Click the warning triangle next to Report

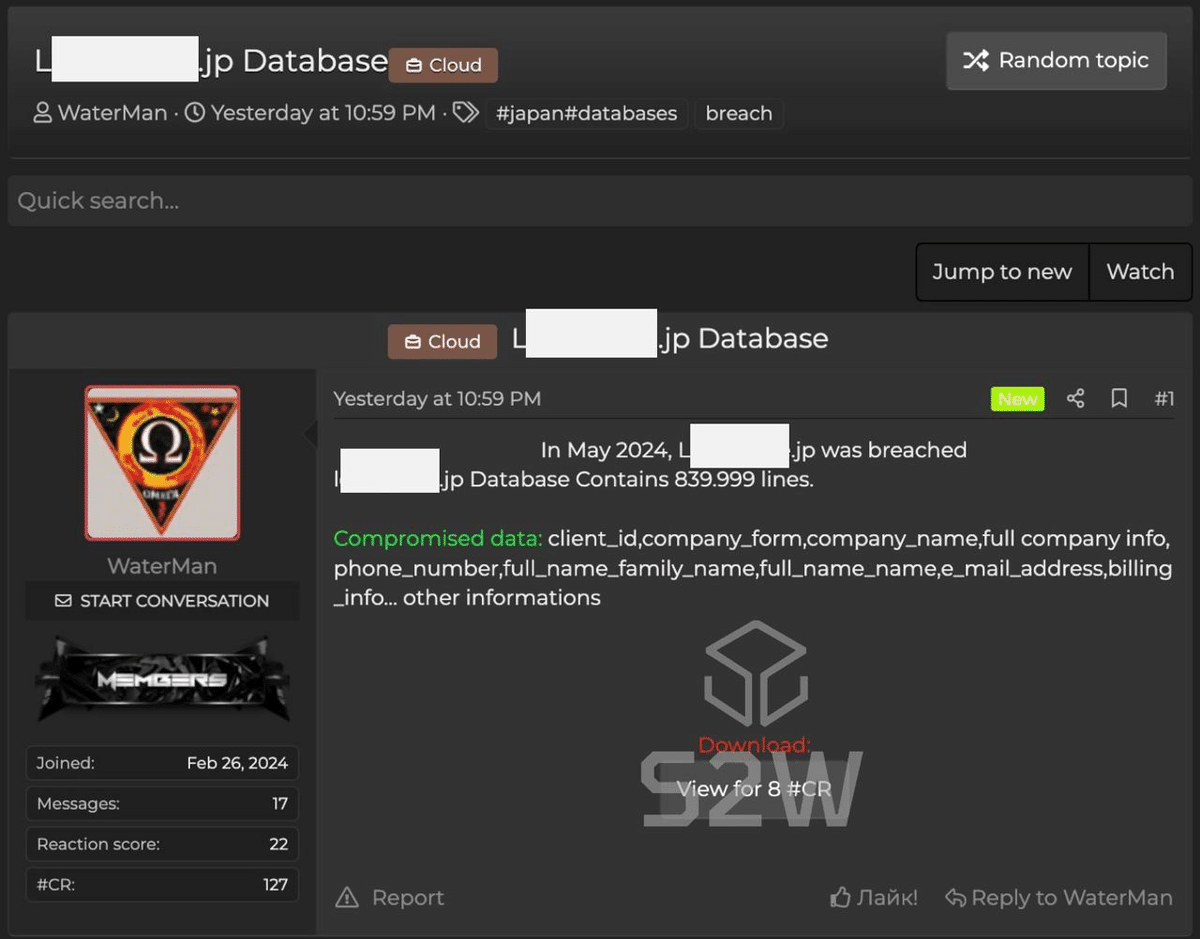coord(347,897)
